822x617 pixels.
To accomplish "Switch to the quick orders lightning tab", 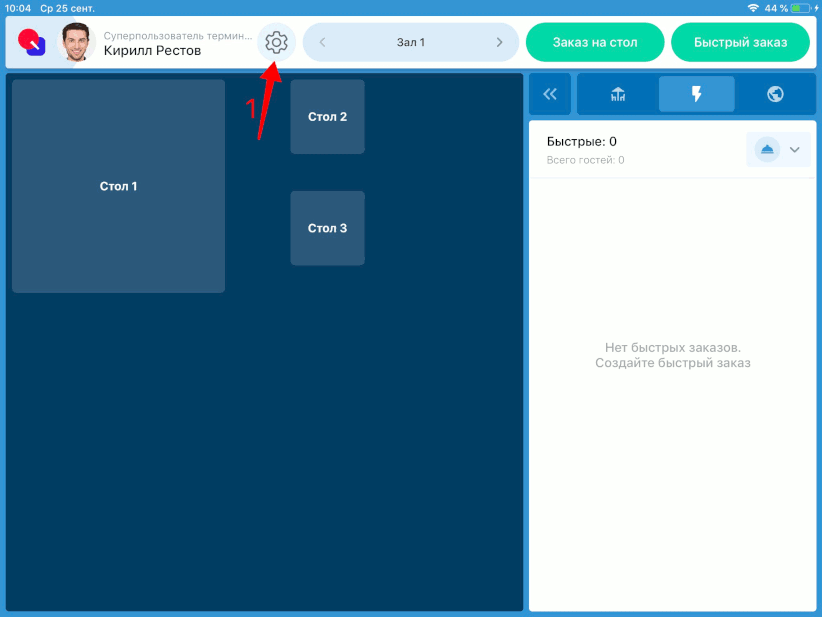I will pos(696,94).
